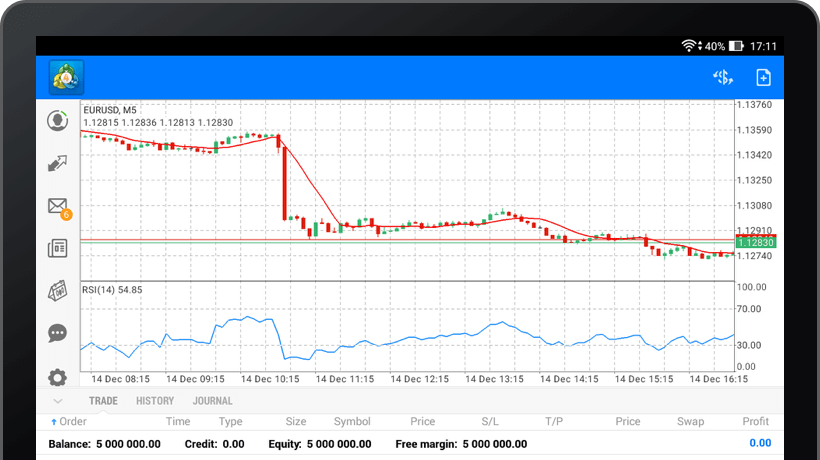Click the S/L column header
Viewport: 820px width, 460px height.
(x=490, y=421)
